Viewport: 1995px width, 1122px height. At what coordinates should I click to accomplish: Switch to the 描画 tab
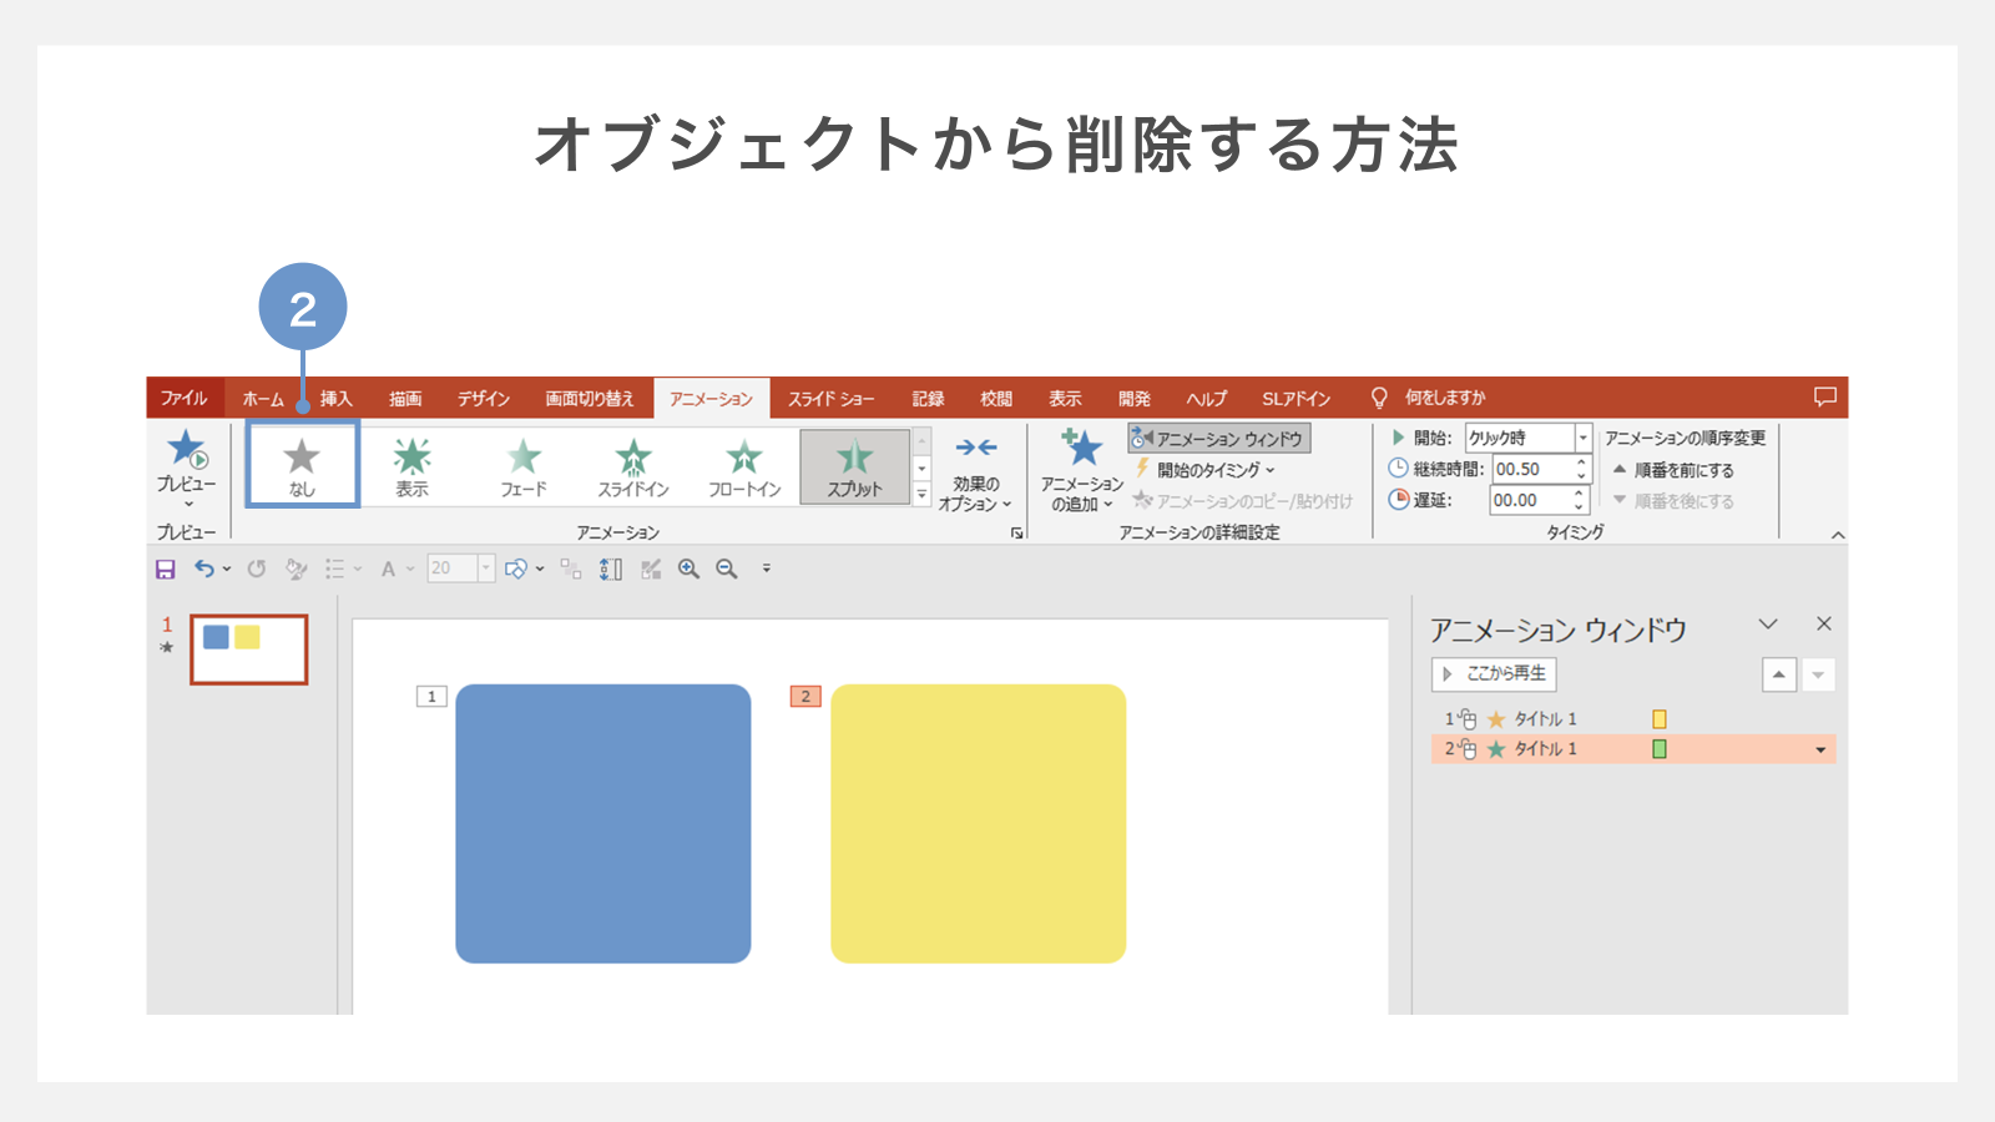[405, 398]
